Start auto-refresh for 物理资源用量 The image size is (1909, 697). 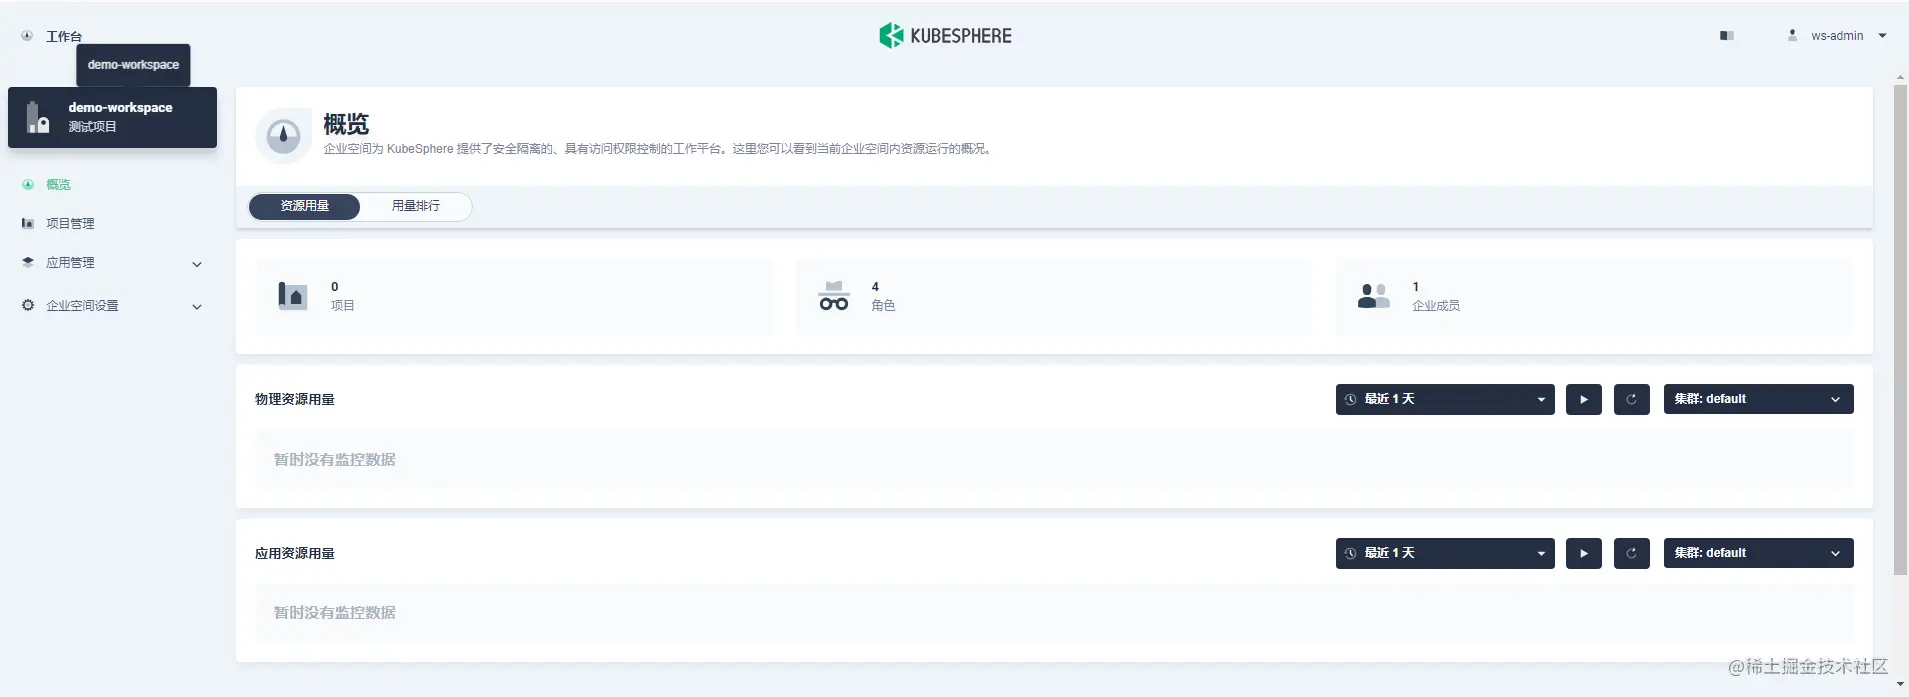click(1584, 399)
